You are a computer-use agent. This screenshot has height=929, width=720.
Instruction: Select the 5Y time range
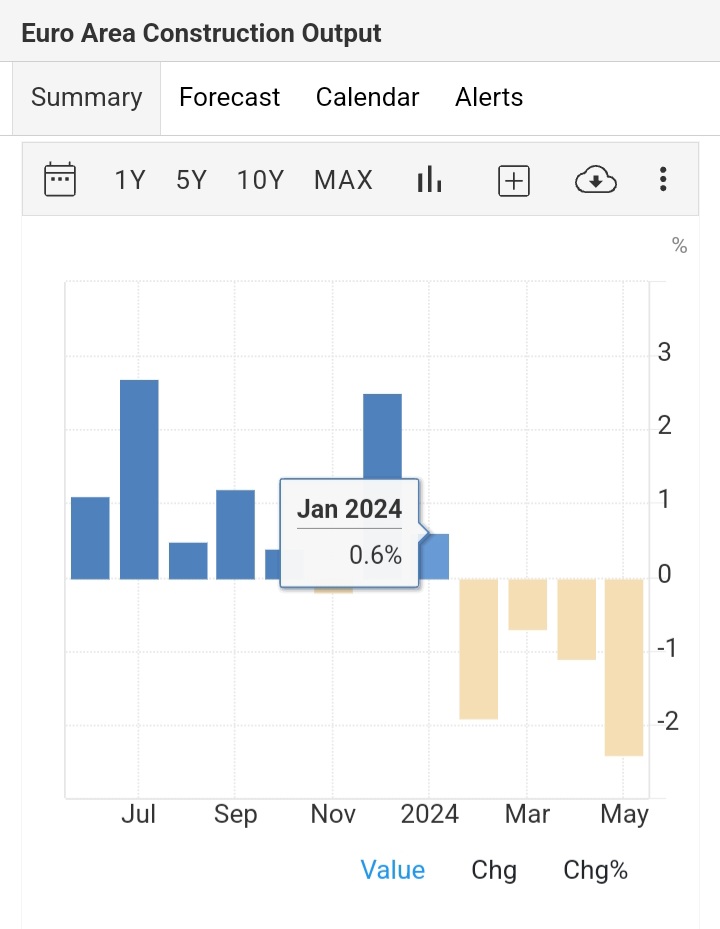[191, 180]
